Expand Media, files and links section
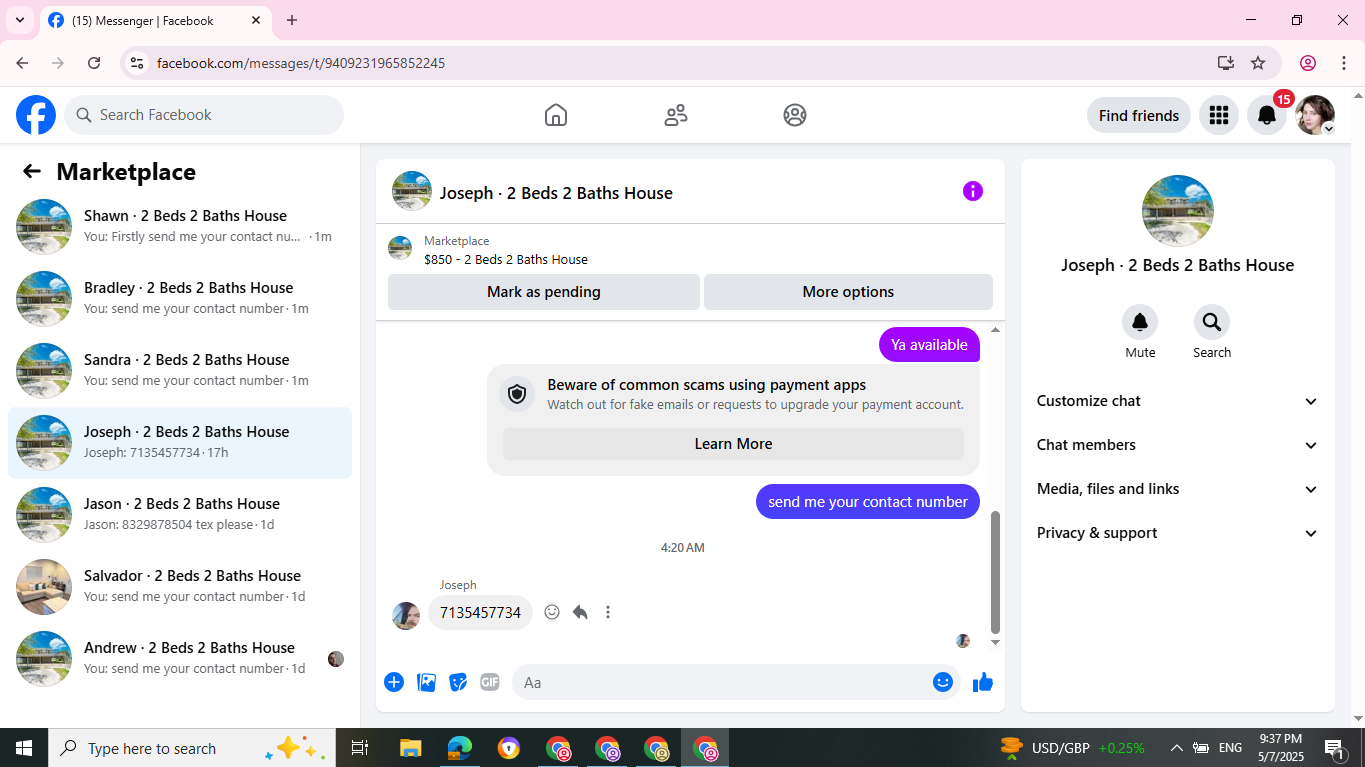The image size is (1365, 767). coord(1177,489)
